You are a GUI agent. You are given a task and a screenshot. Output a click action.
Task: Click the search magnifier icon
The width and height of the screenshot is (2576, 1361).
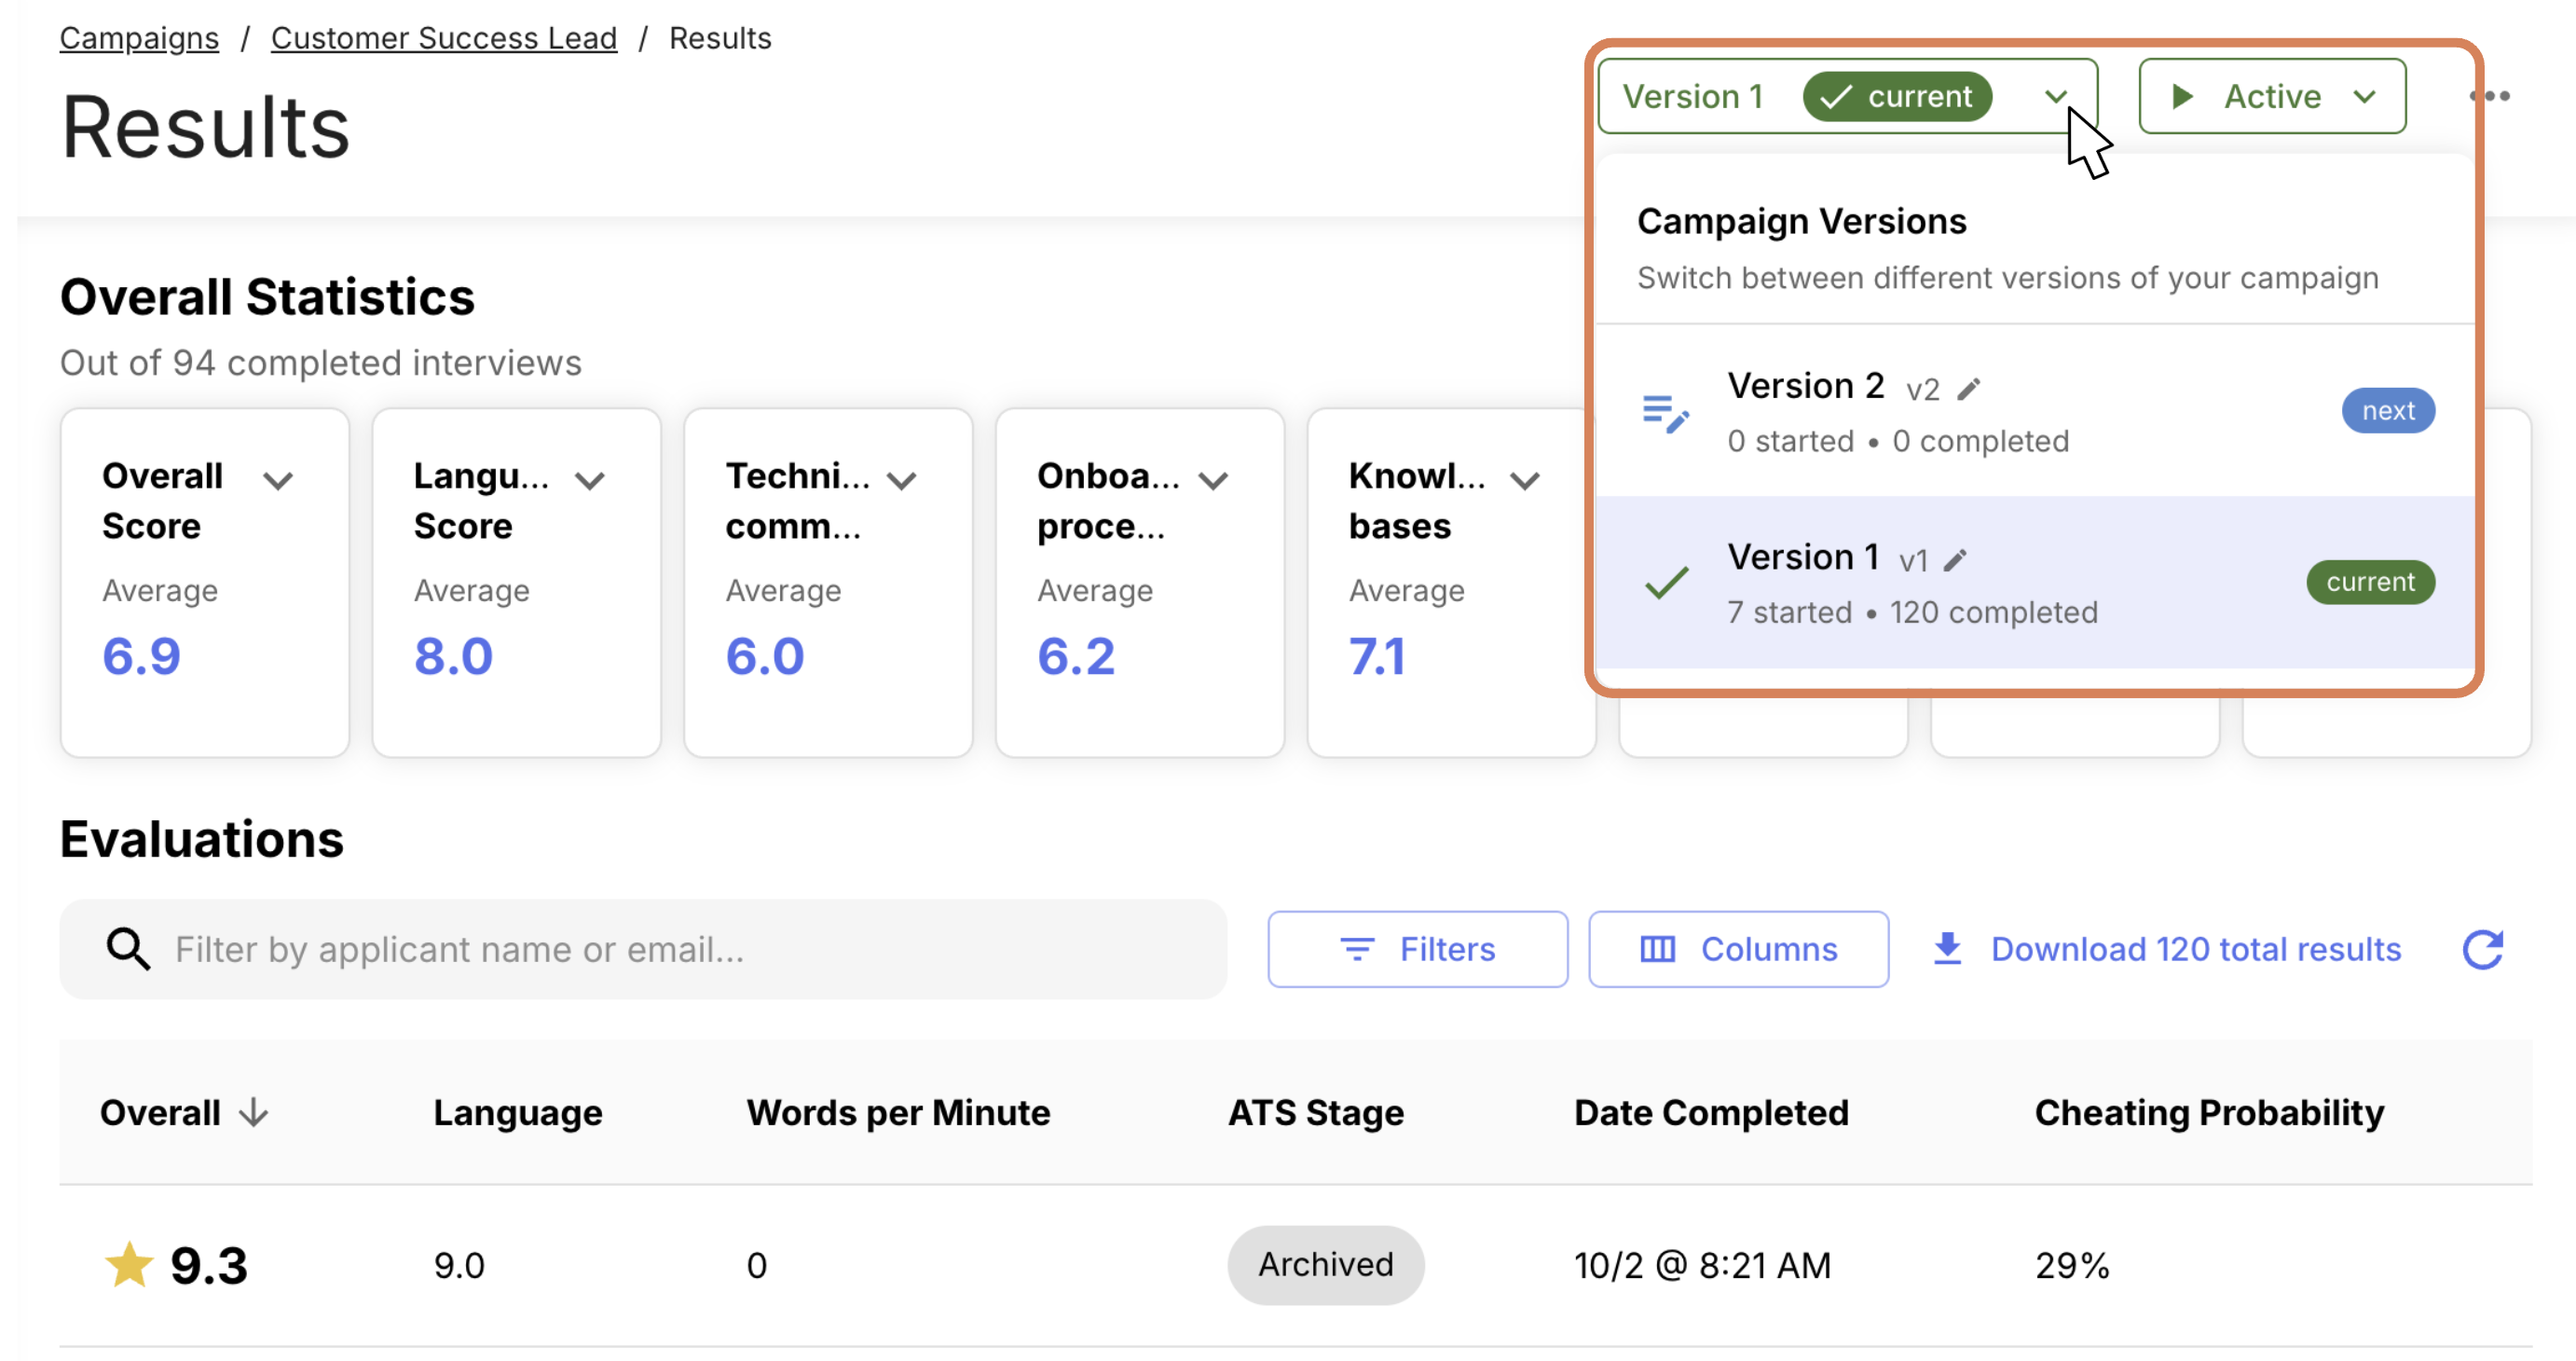pos(128,949)
